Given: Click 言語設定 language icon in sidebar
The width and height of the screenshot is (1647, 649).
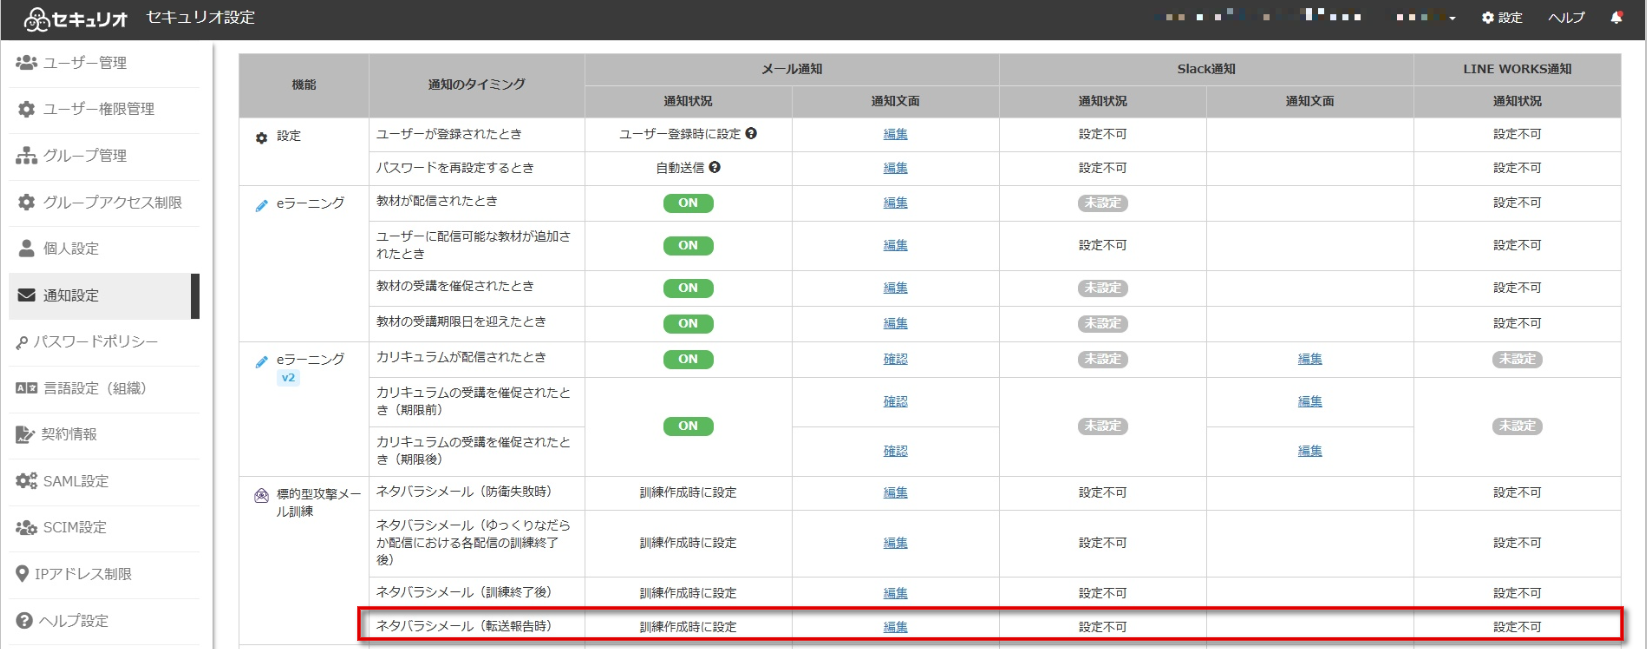Looking at the screenshot, I should pos(26,388).
